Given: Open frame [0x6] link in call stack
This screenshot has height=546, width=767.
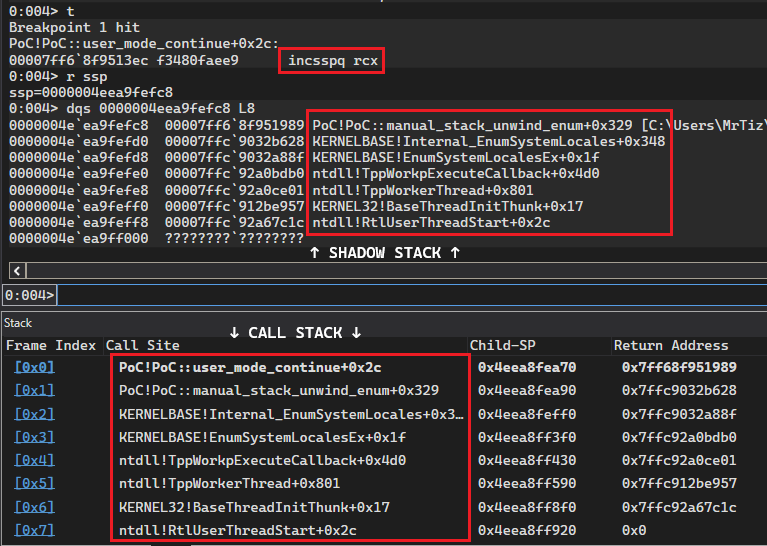Looking at the screenshot, I should click(34, 507).
